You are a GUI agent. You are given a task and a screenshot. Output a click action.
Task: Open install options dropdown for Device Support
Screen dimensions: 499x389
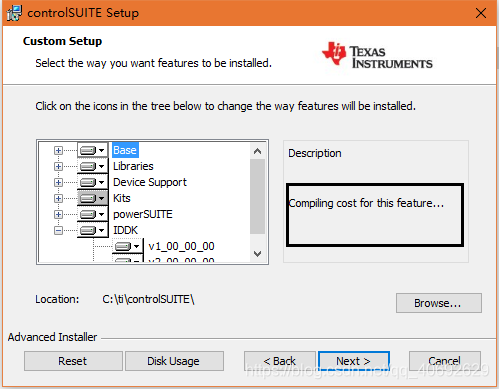click(x=93, y=182)
